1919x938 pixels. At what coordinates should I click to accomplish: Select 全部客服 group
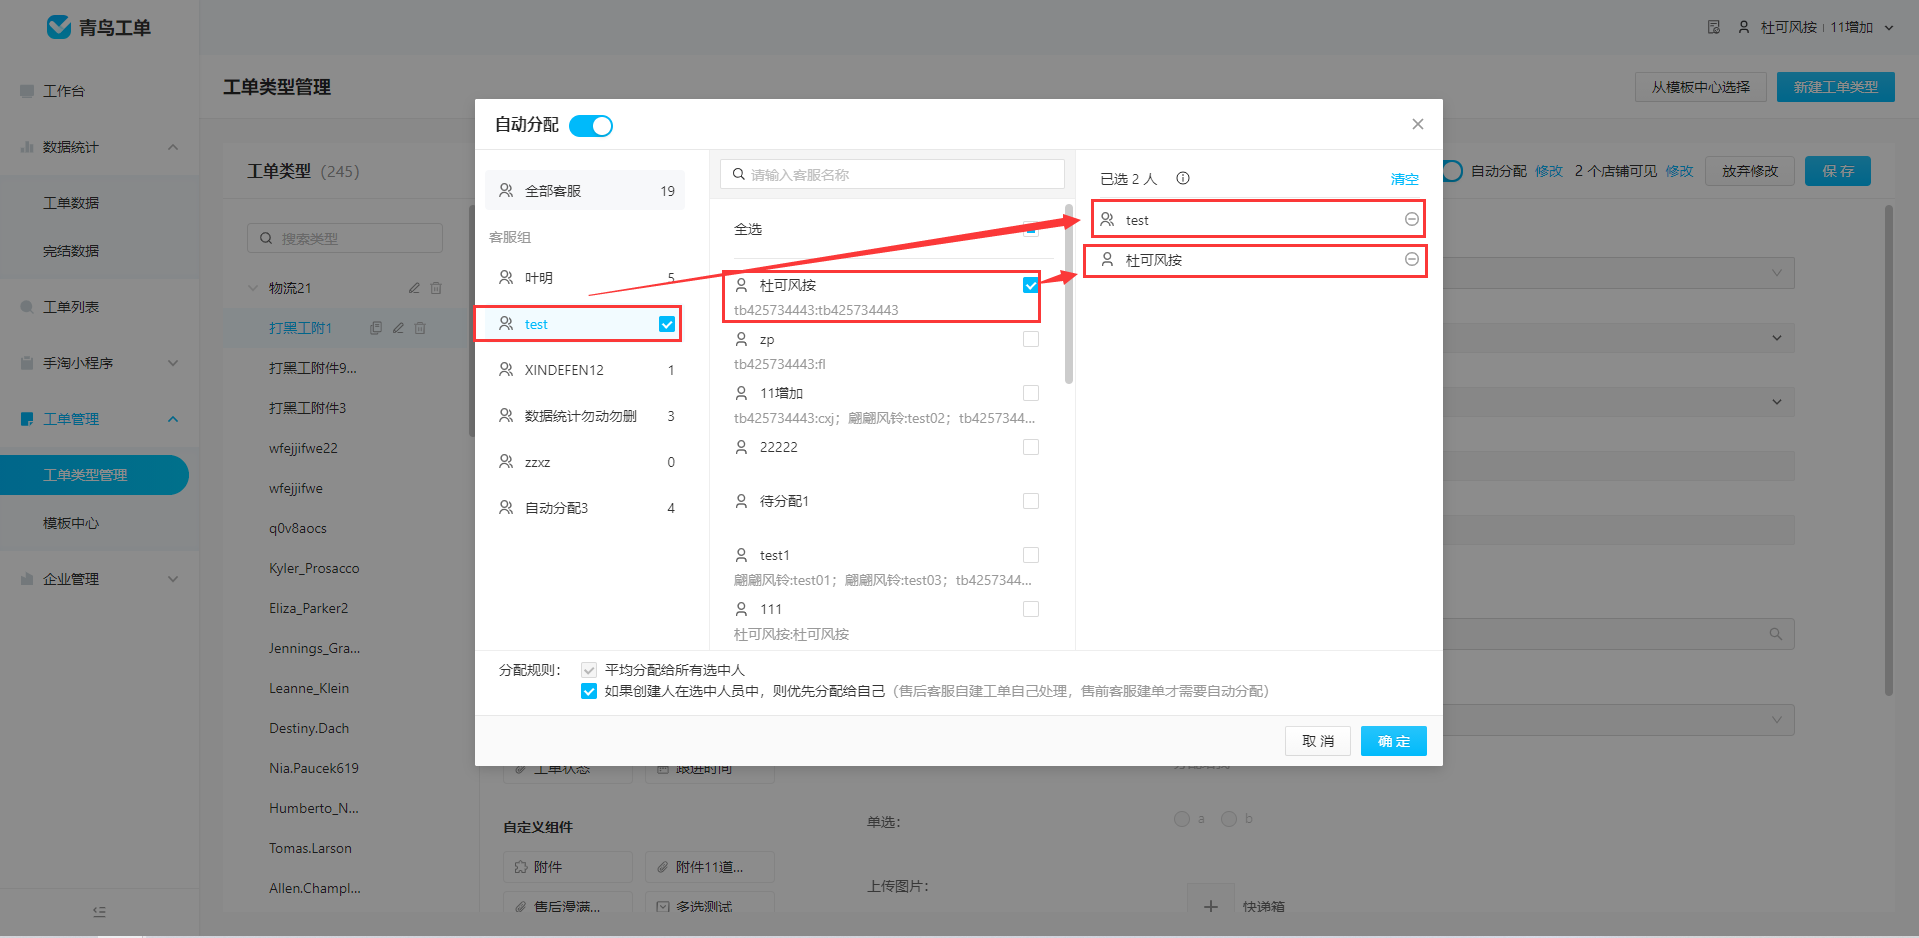coord(585,190)
